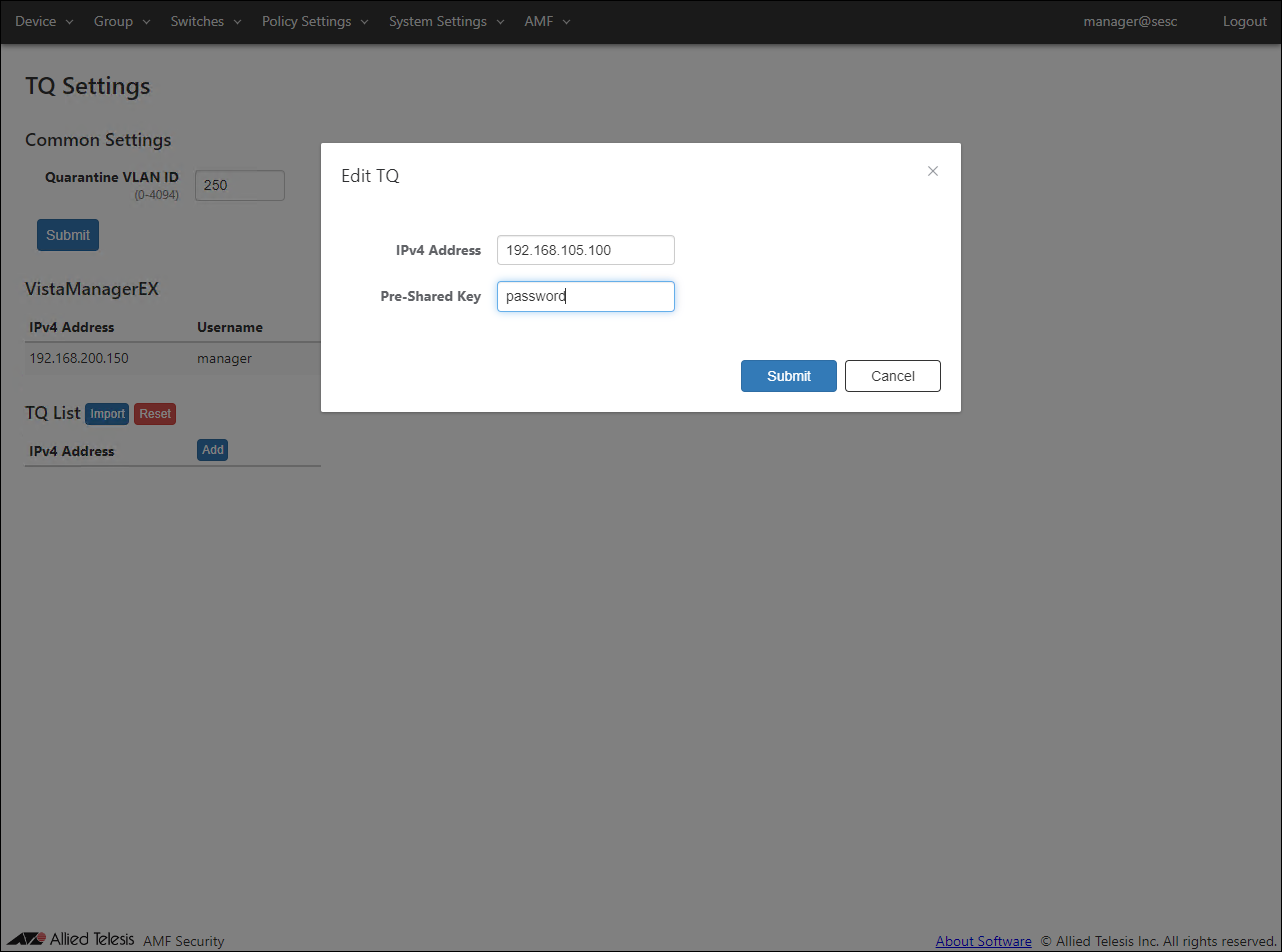The width and height of the screenshot is (1282, 952).
Task: Click the Quarantine VLAN ID field
Action: 239,185
